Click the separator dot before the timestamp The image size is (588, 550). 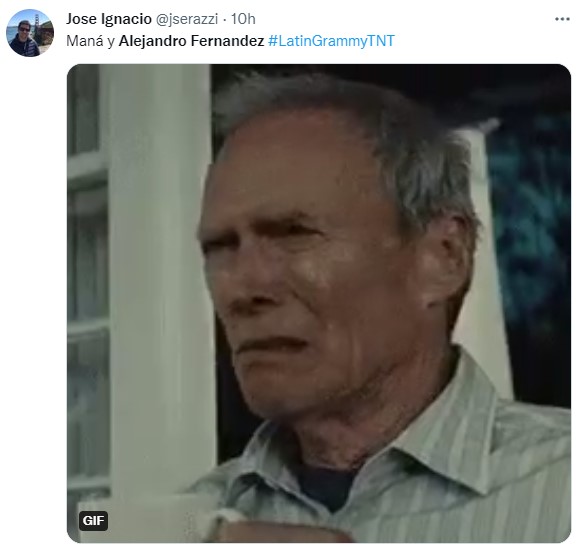coord(224,19)
